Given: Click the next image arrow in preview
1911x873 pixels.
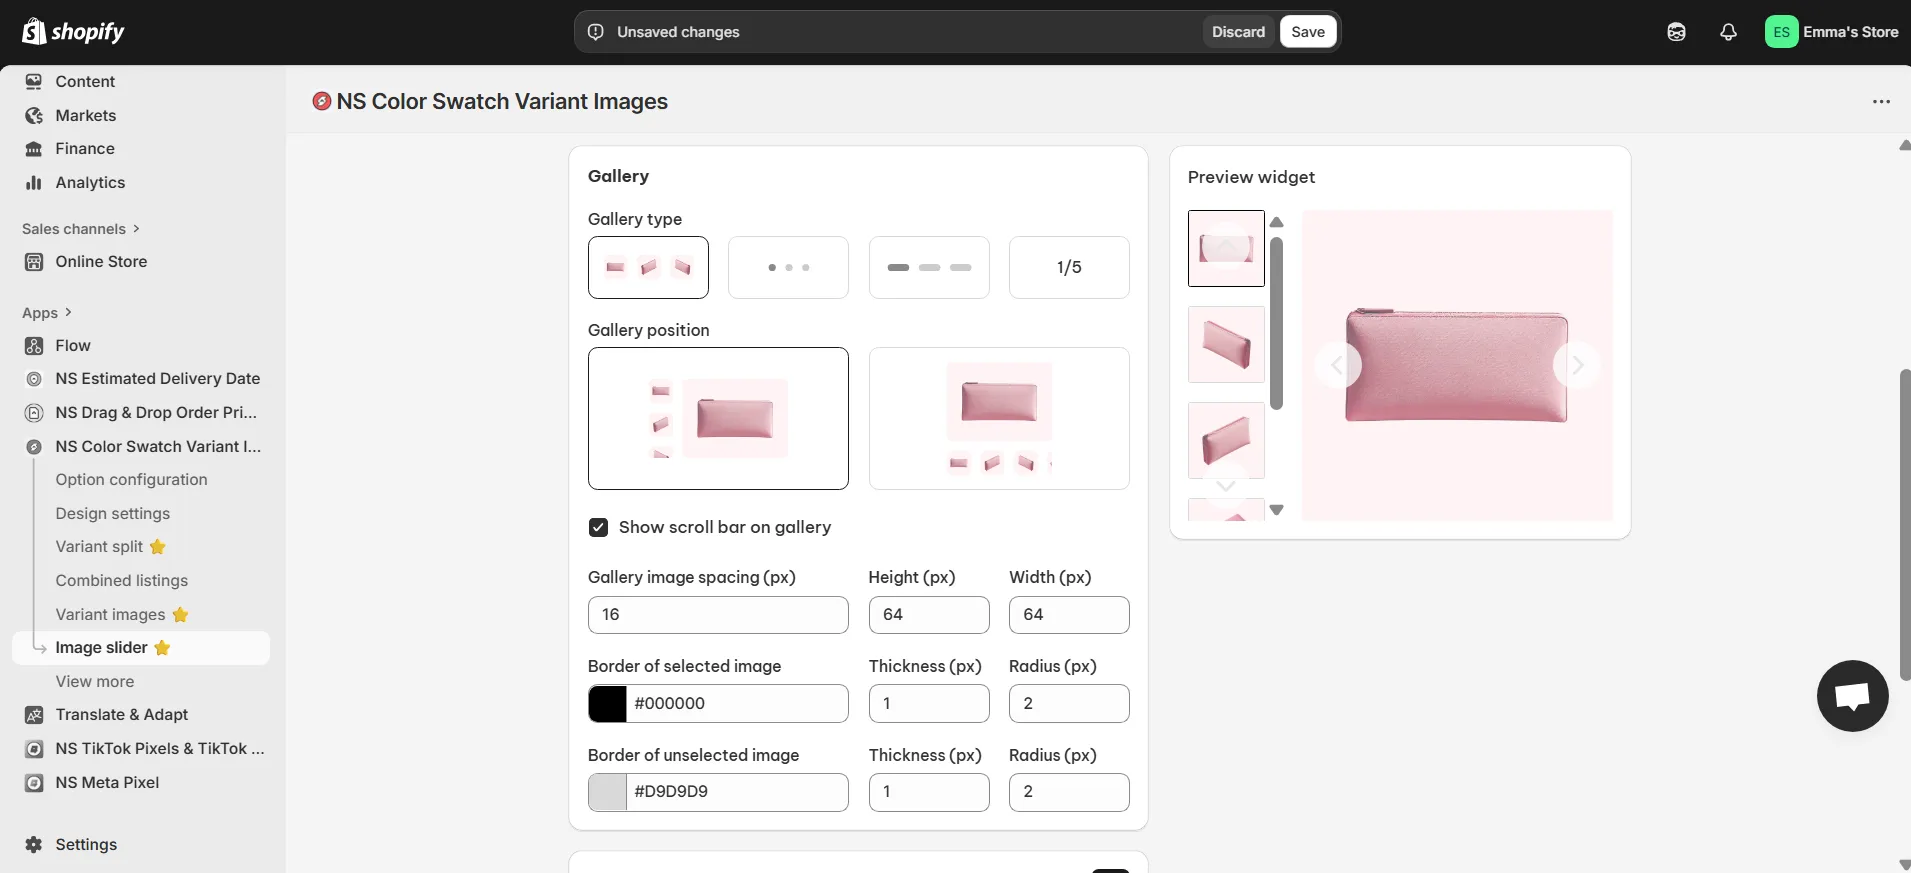Looking at the screenshot, I should pos(1576,366).
